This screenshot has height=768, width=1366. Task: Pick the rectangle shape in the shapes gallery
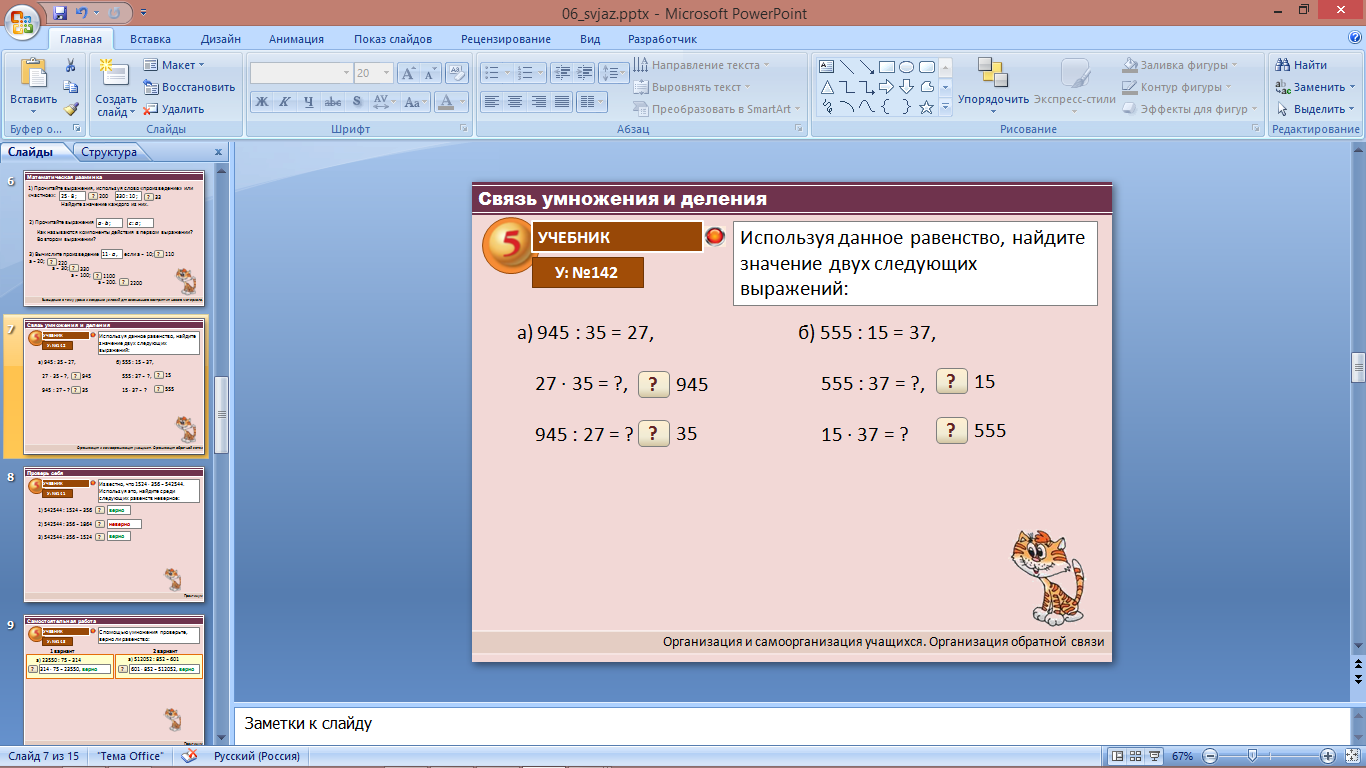click(x=886, y=67)
